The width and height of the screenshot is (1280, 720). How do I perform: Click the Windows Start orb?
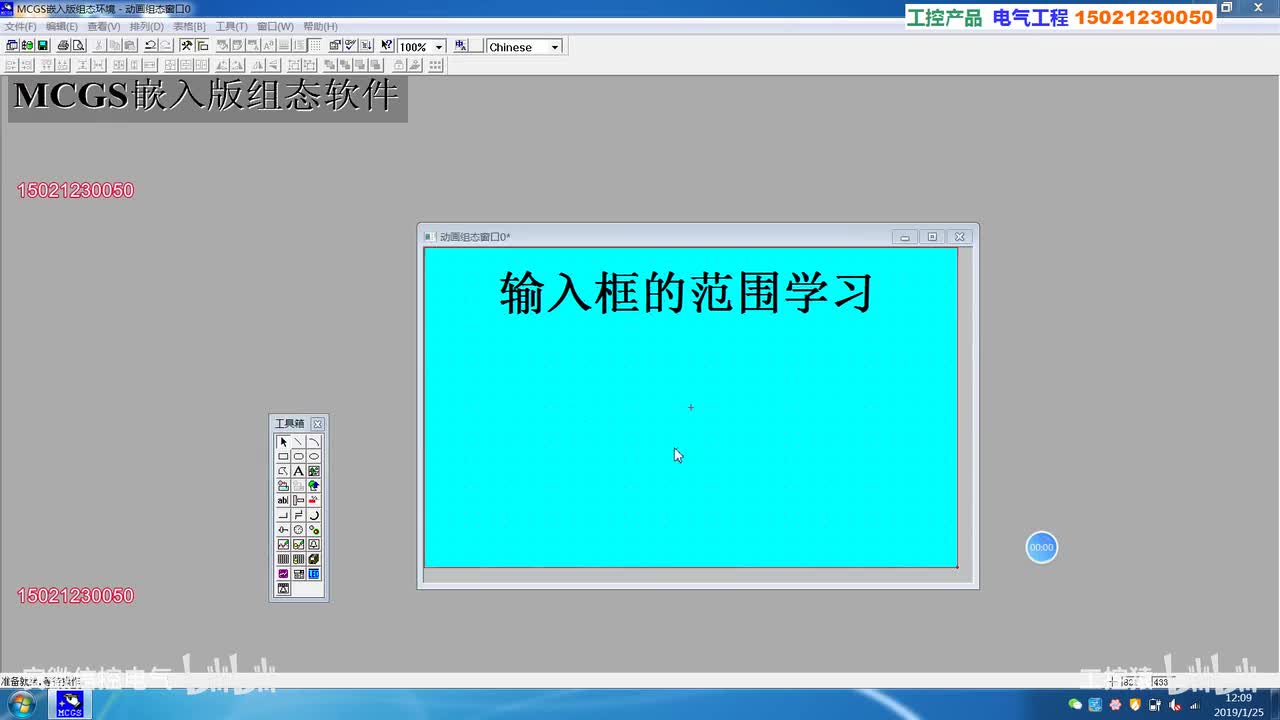pyautogui.click(x=20, y=705)
